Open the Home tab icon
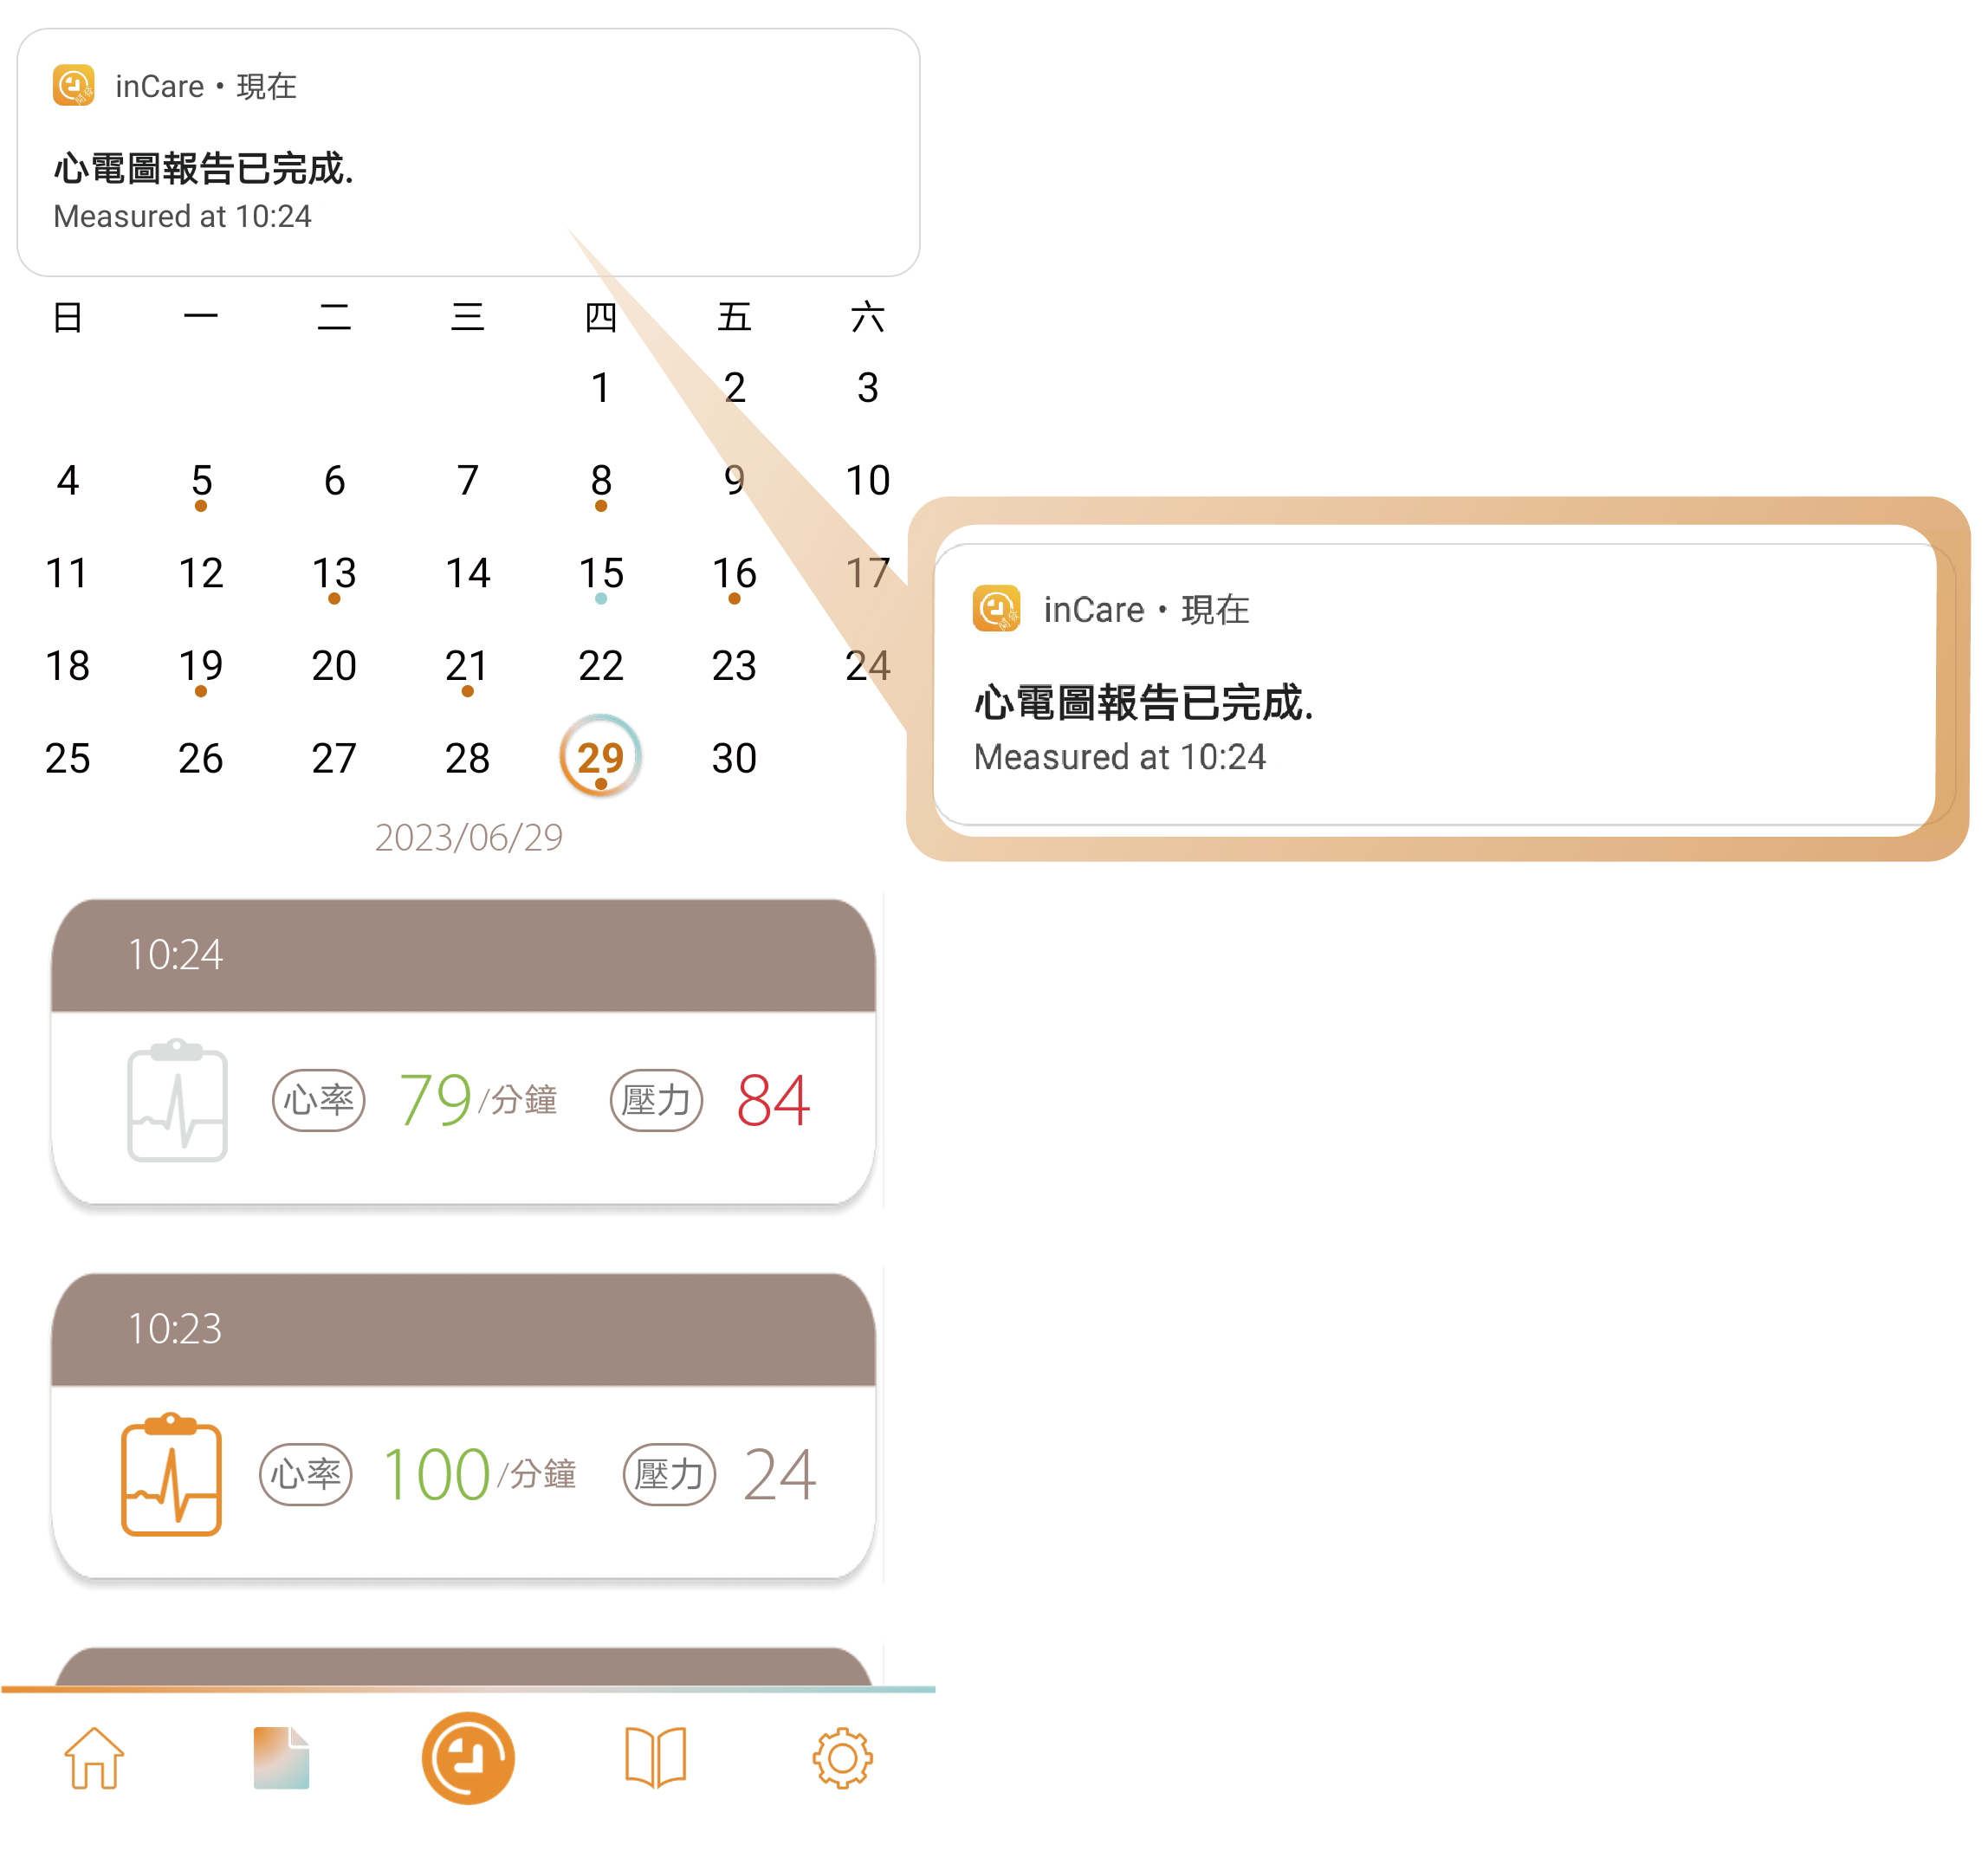The width and height of the screenshot is (1988, 1851). pos(94,1758)
